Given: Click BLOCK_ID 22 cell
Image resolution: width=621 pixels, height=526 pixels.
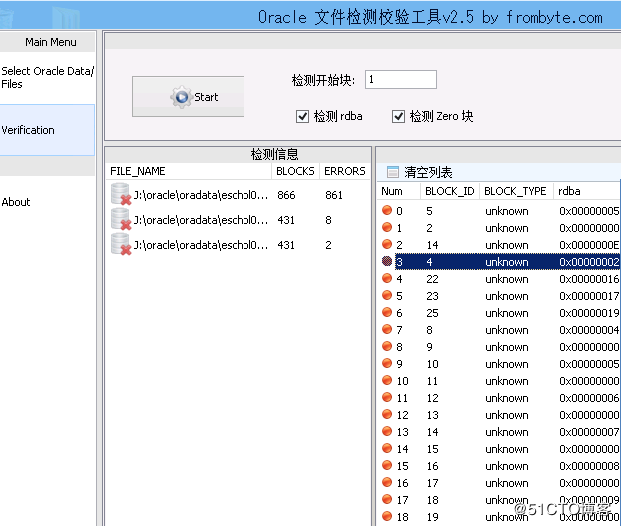Looking at the screenshot, I should 432,279.
